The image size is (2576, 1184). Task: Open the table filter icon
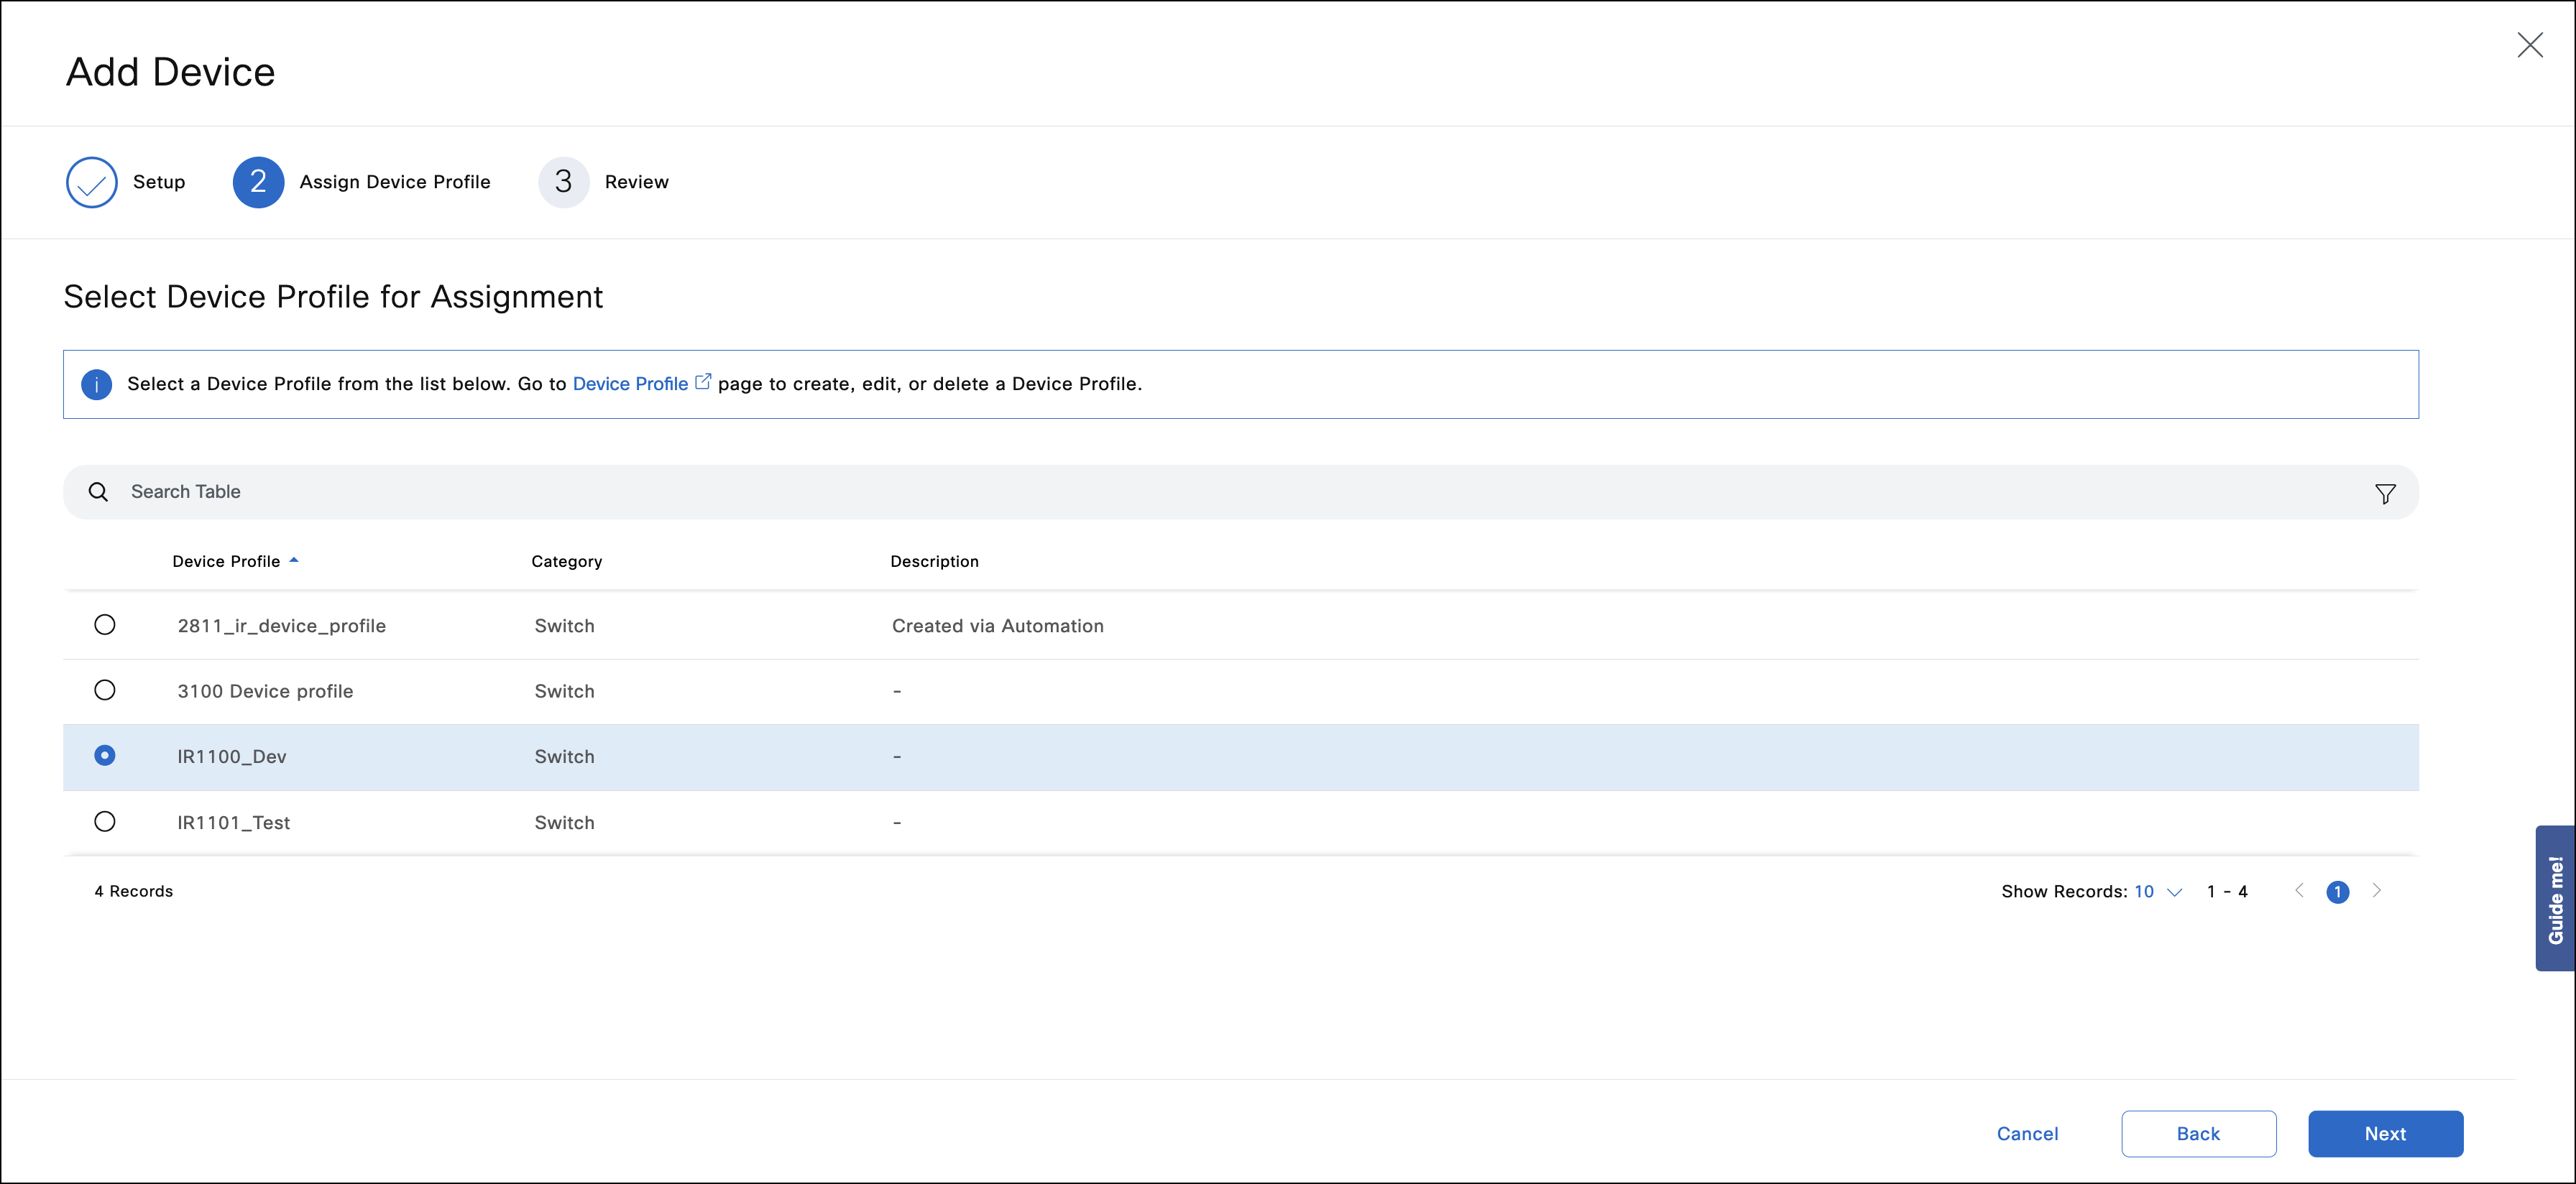click(x=2386, y=493)
